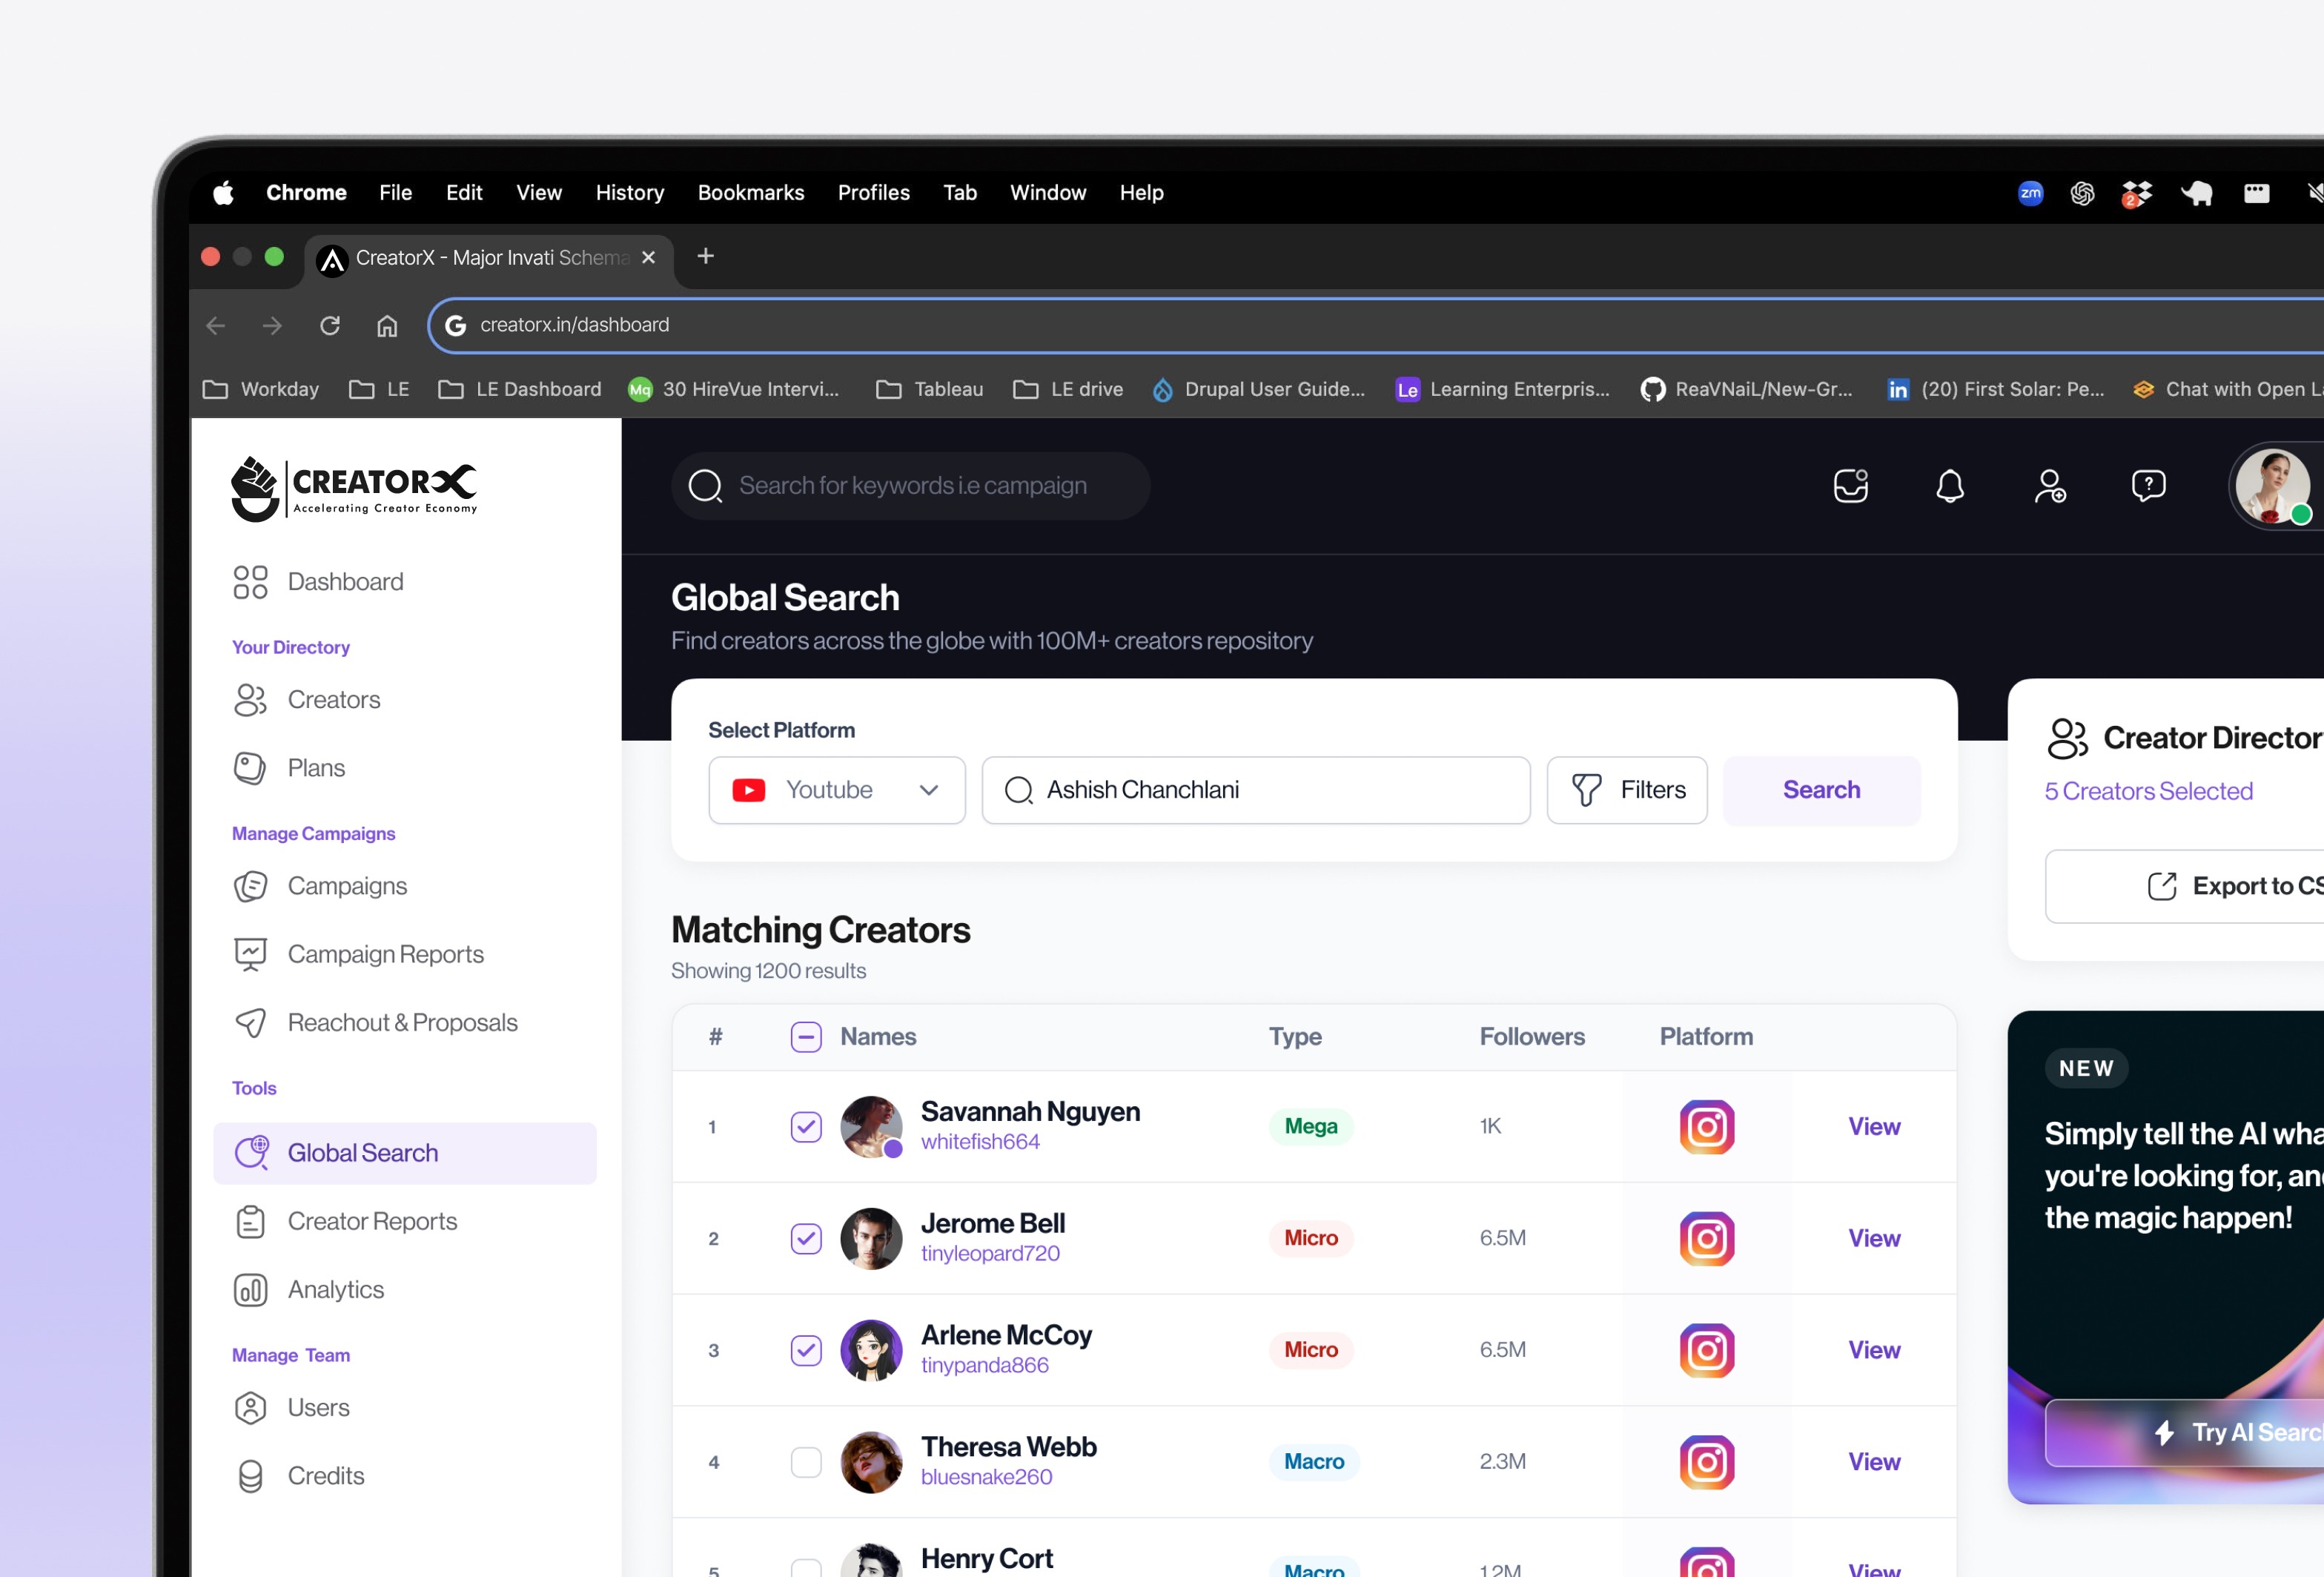Image resolution: width=2324 pixels, height=1577 pixels.
Task: Click the Dropbox icon in menu bar
Action: tap(2136, 193)
